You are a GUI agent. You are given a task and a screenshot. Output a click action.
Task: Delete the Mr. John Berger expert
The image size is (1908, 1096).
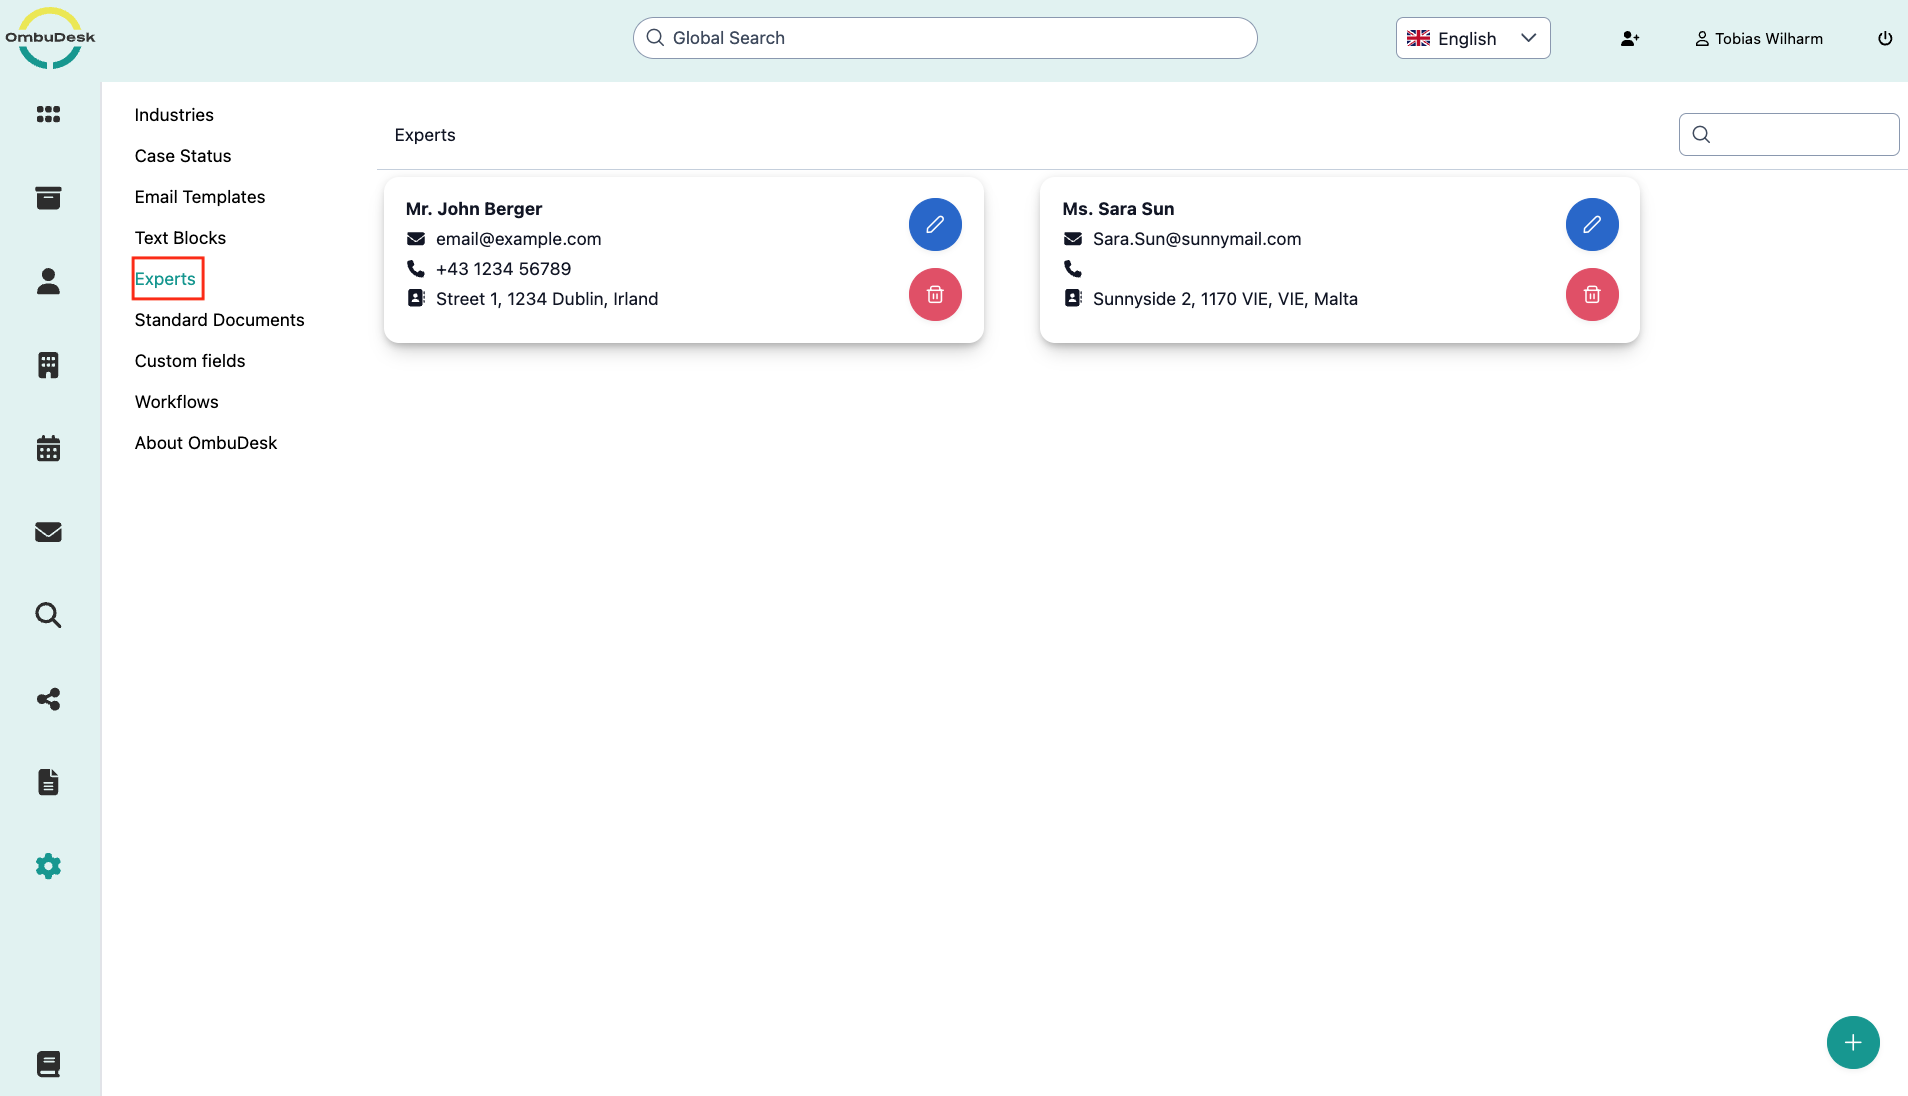point(935,295)
